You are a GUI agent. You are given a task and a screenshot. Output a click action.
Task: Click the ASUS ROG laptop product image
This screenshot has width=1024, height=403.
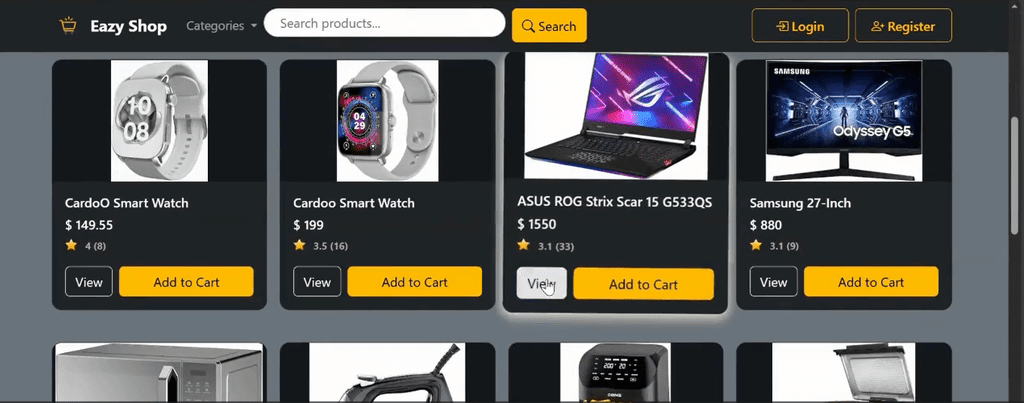(616, 116)
